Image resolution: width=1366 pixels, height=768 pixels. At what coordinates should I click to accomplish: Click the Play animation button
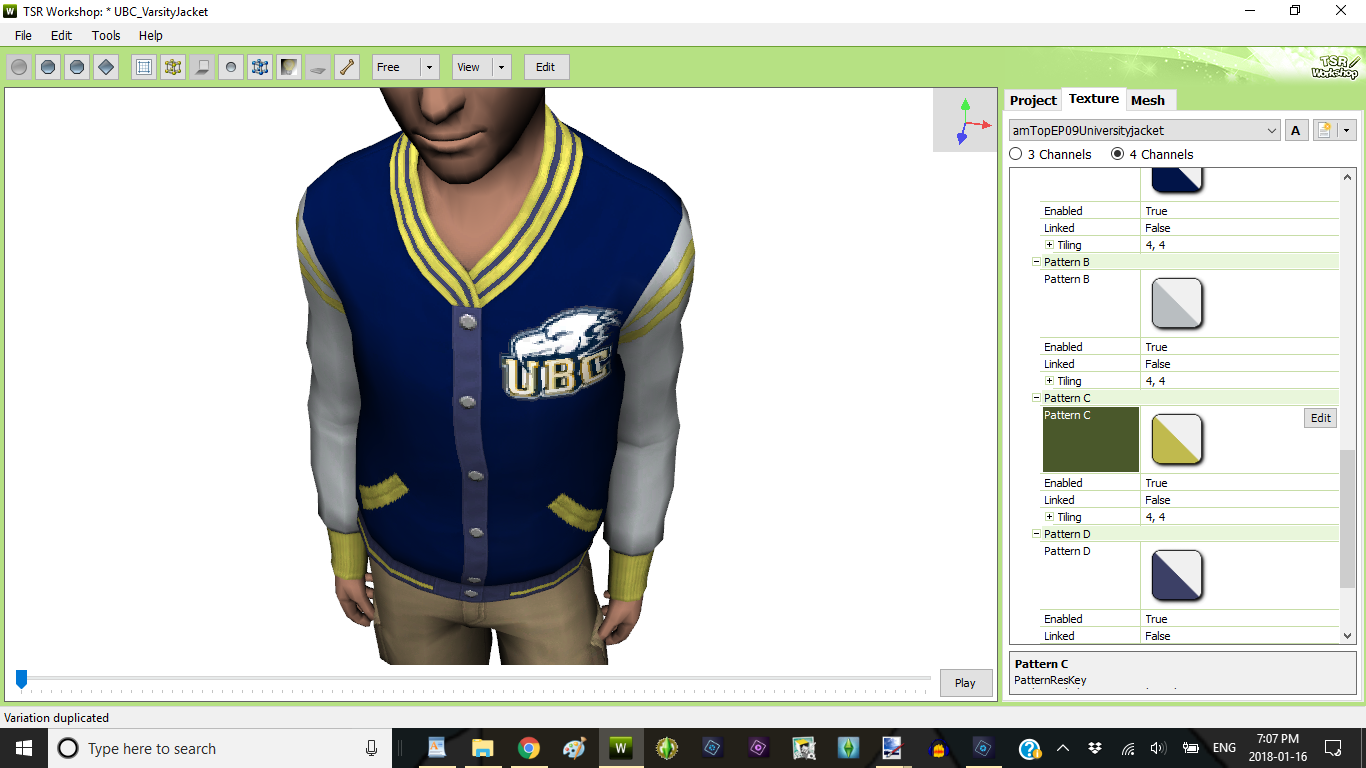click(965, 683)
